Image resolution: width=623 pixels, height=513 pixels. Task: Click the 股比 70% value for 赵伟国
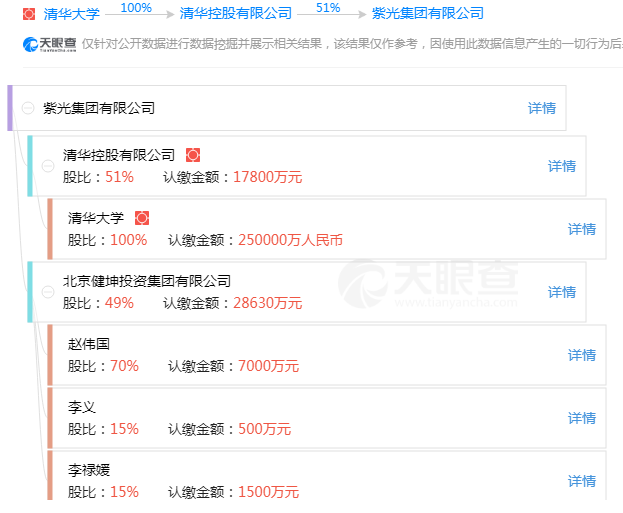[x=124, y=366]
